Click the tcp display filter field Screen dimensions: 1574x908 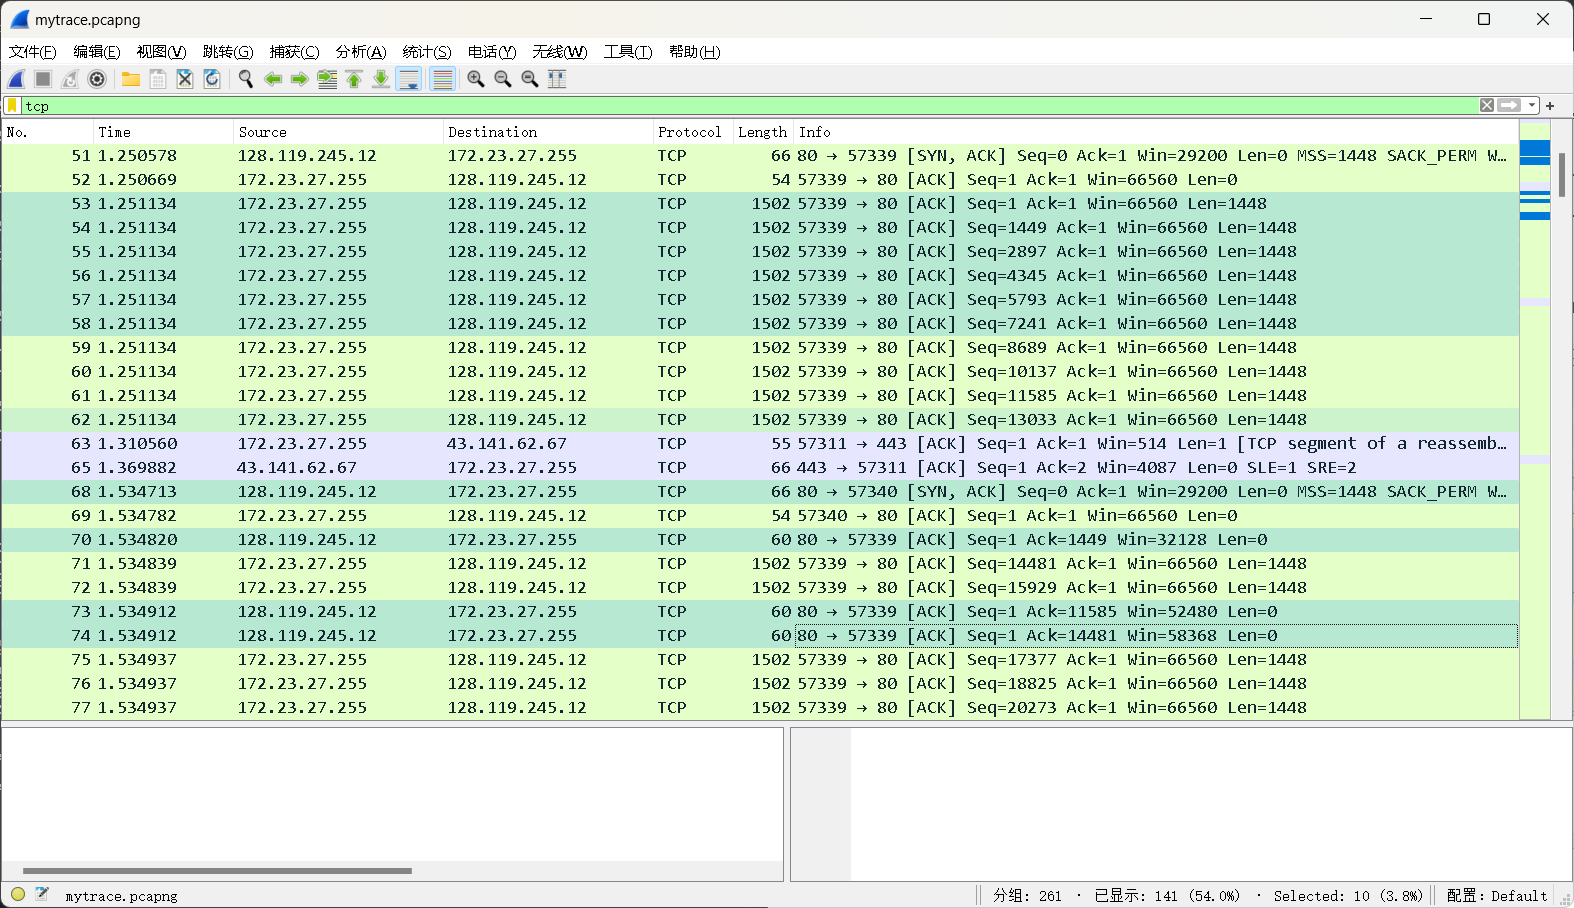(x=750, y=105)
